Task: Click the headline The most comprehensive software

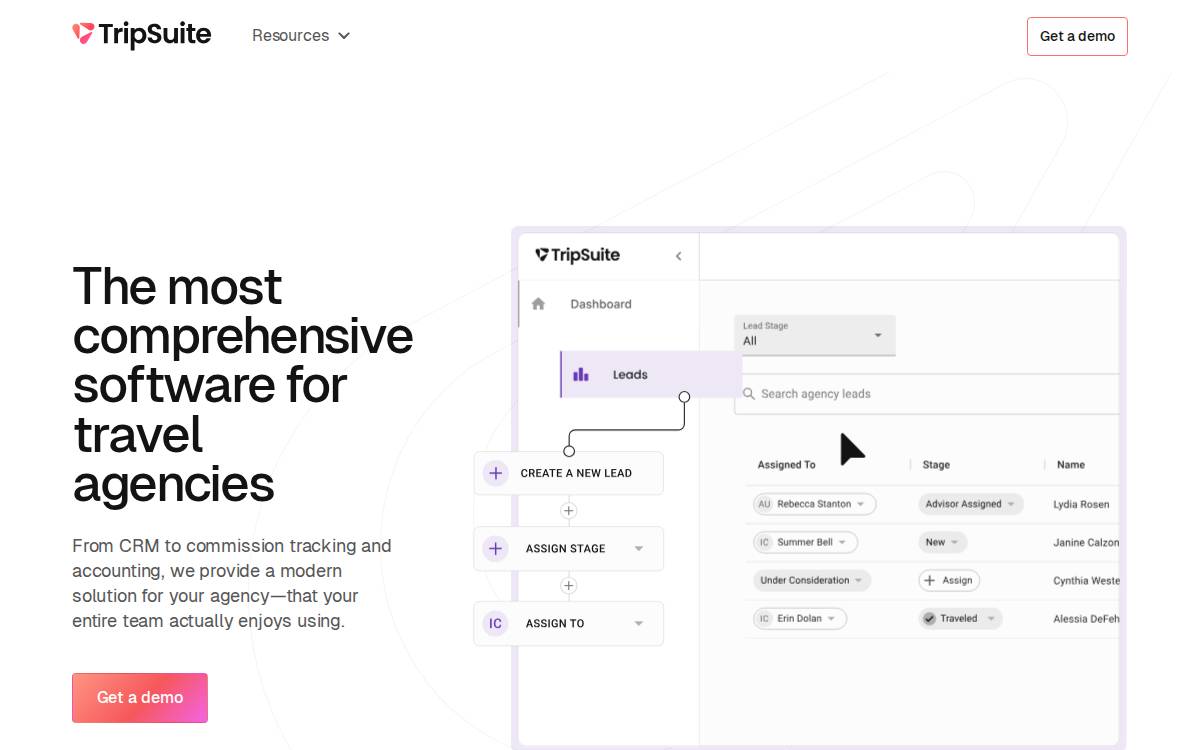Action: click(x=243, y=385)
